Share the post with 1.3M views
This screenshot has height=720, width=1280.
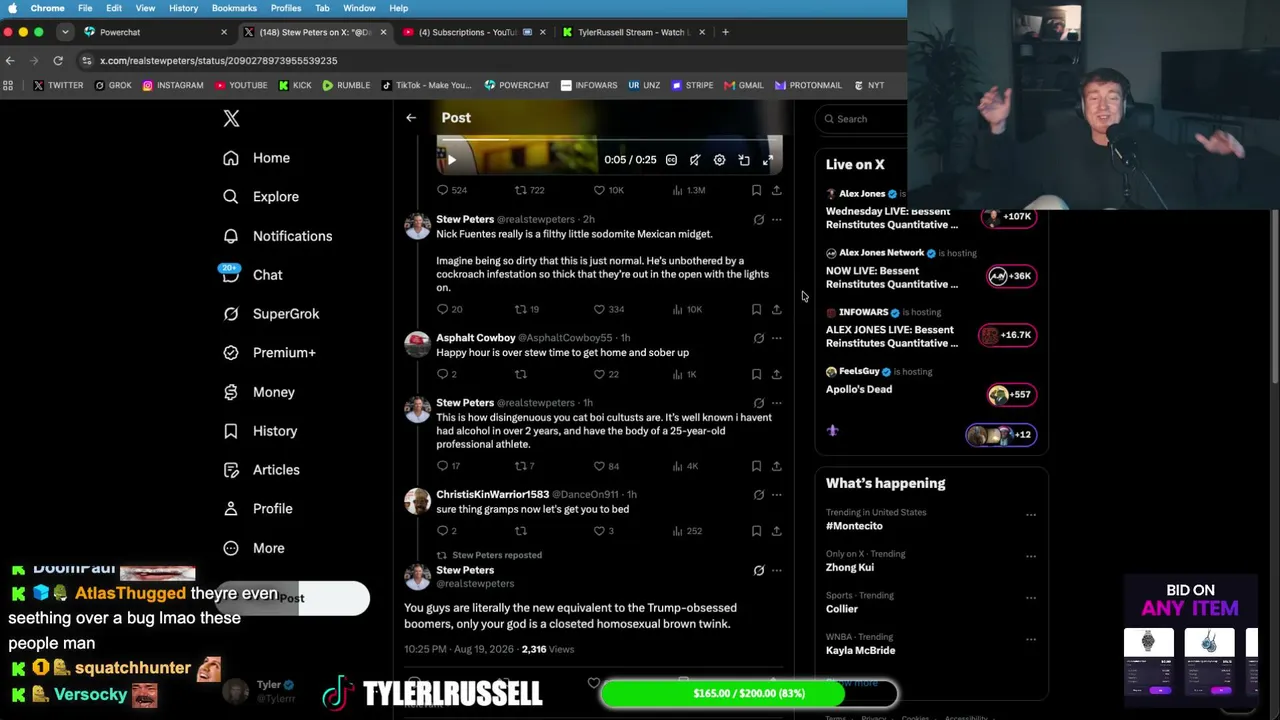pyautogui.click(x=776, y=190)
